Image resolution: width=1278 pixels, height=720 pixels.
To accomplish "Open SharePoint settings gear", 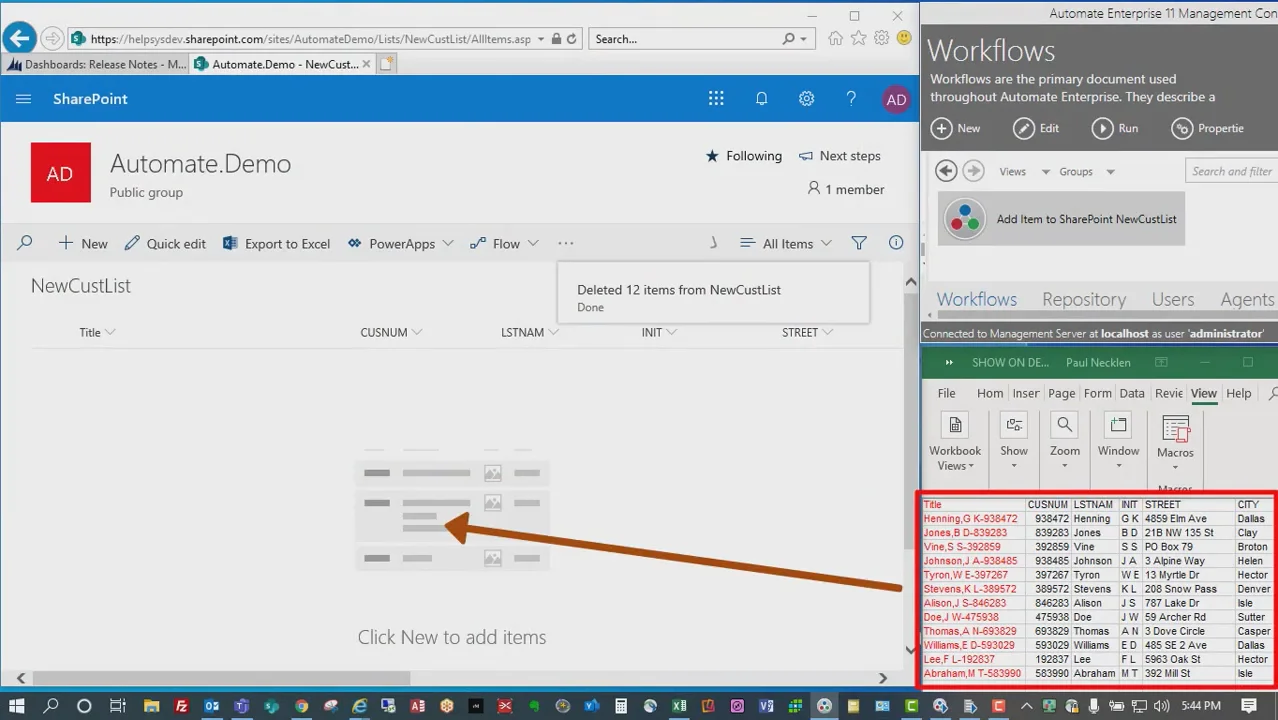I will (806, 98).
